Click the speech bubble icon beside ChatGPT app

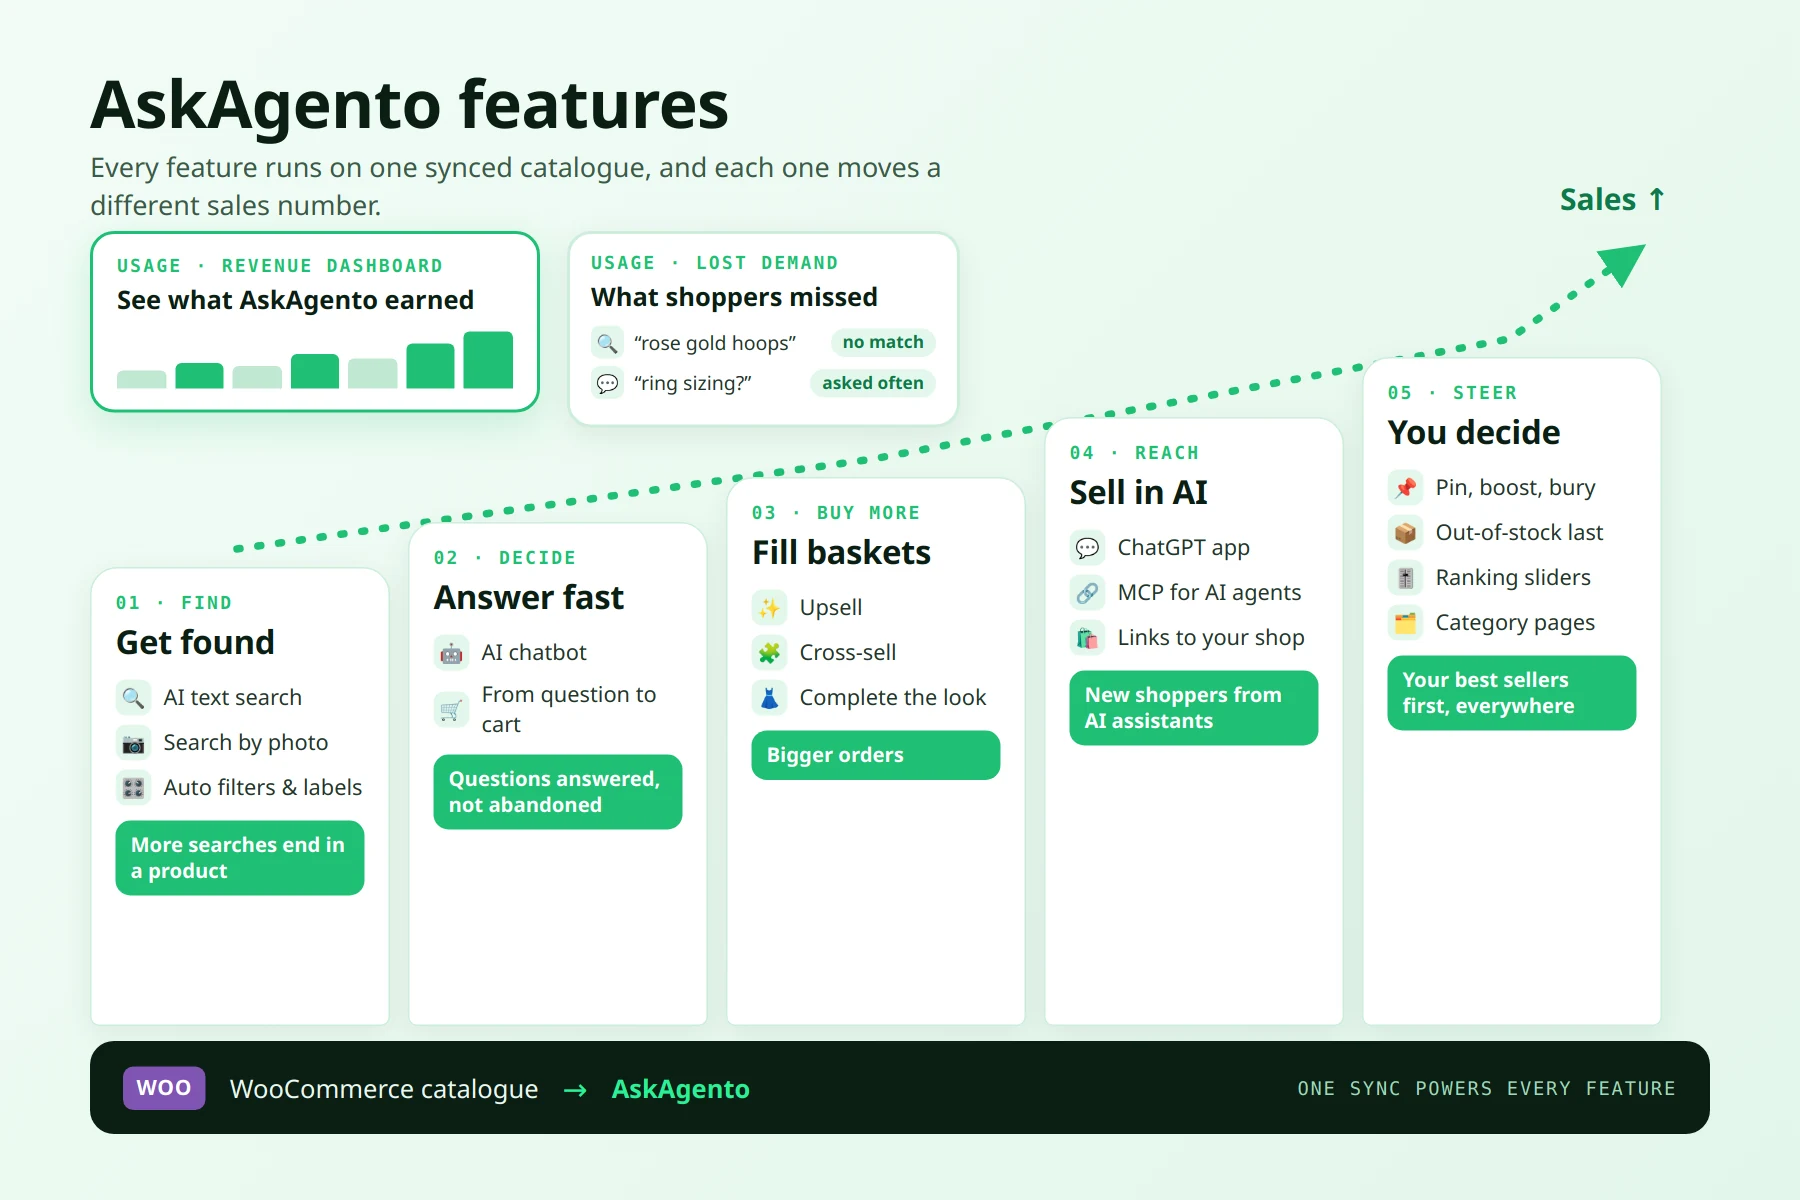1087,547
